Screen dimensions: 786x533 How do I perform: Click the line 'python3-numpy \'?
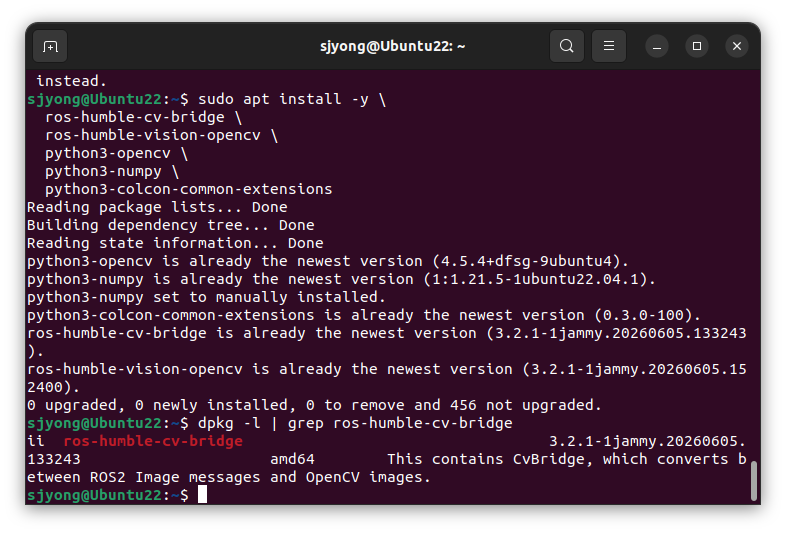pos(112,171)
